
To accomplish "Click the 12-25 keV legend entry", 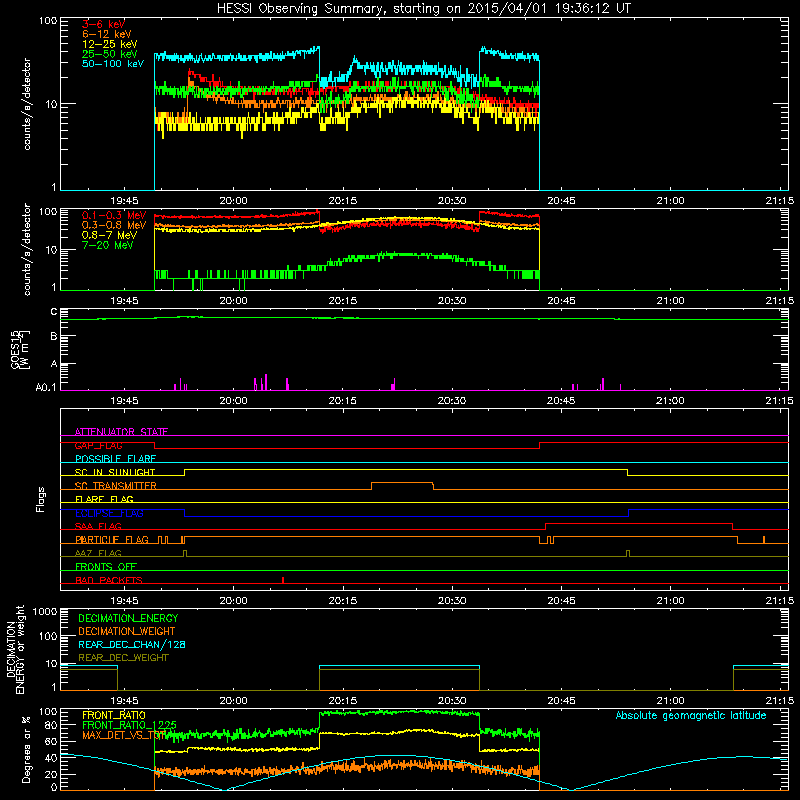I will pyautogui.click(x=110, y=44).
